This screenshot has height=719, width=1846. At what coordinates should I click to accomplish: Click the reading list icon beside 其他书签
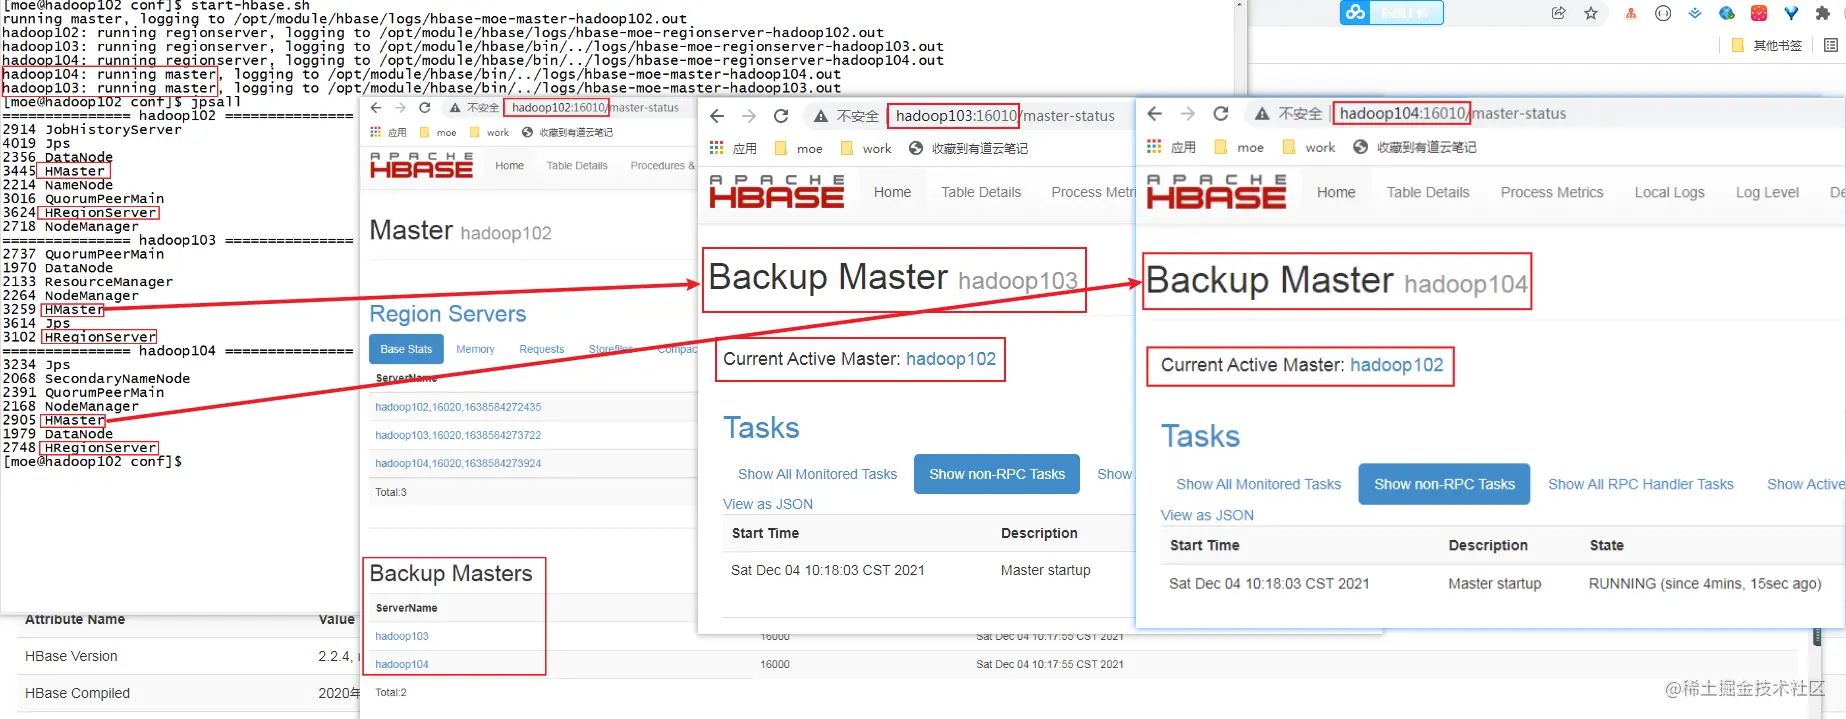click(1830, 45)
